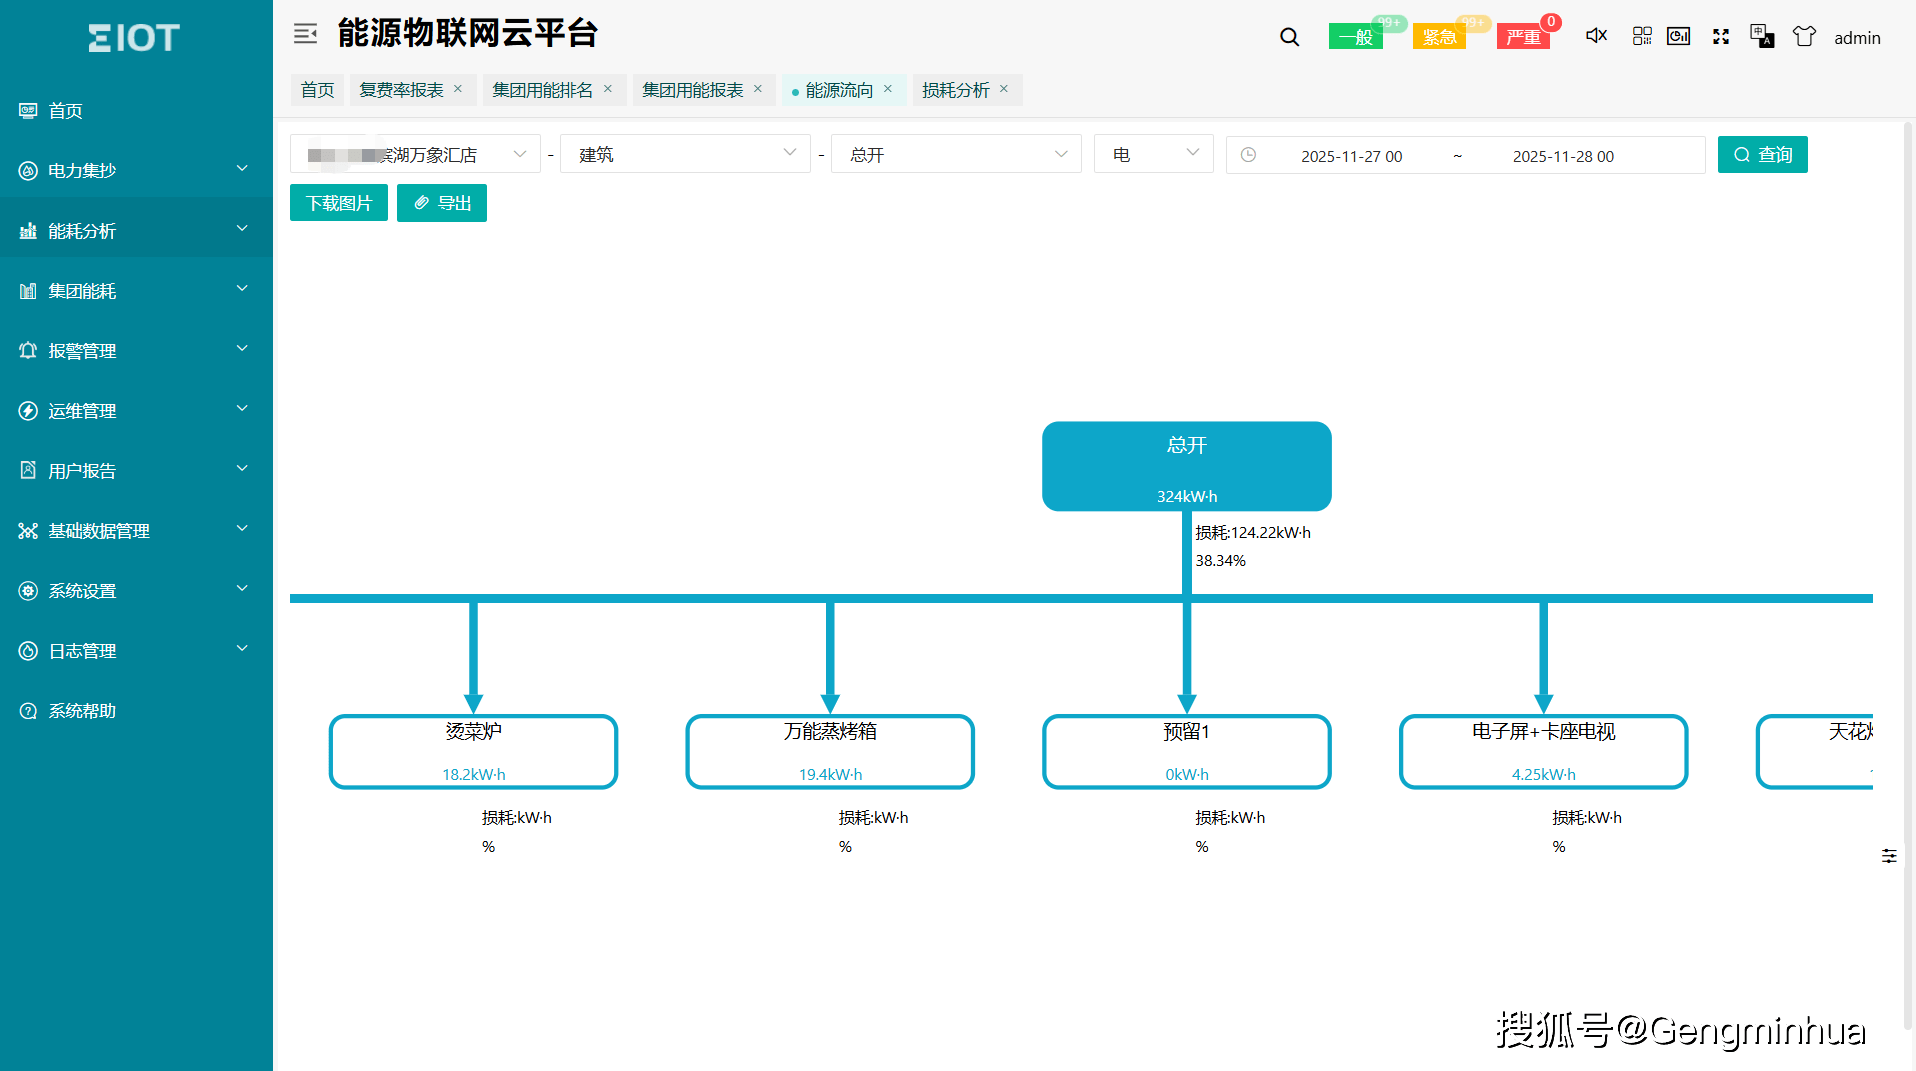The image size is (1916, 1071).
Task: Click the red 严重 alarm badge
Action: (x=1522, y=37)
